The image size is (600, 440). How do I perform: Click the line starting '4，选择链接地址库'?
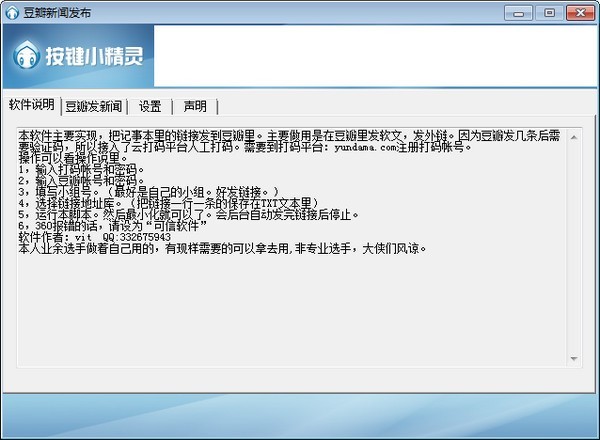tap(169, 203)
